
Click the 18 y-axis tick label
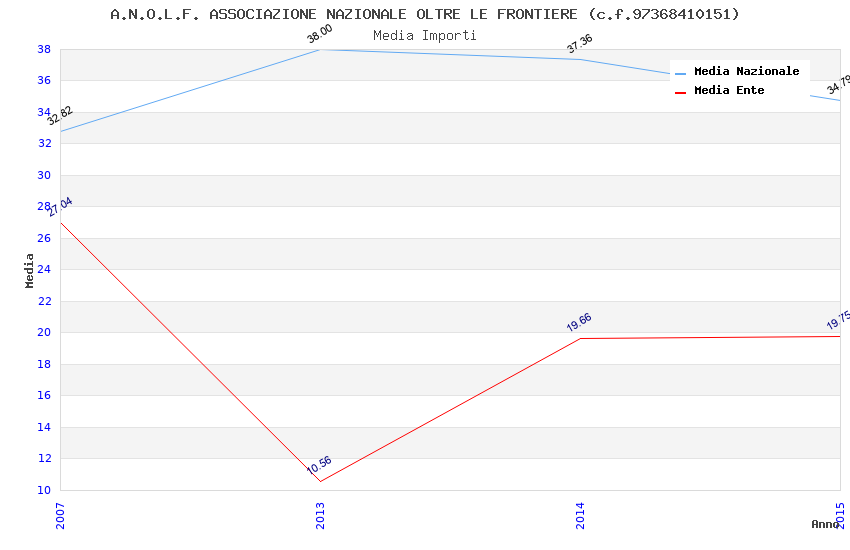(44, 364)
